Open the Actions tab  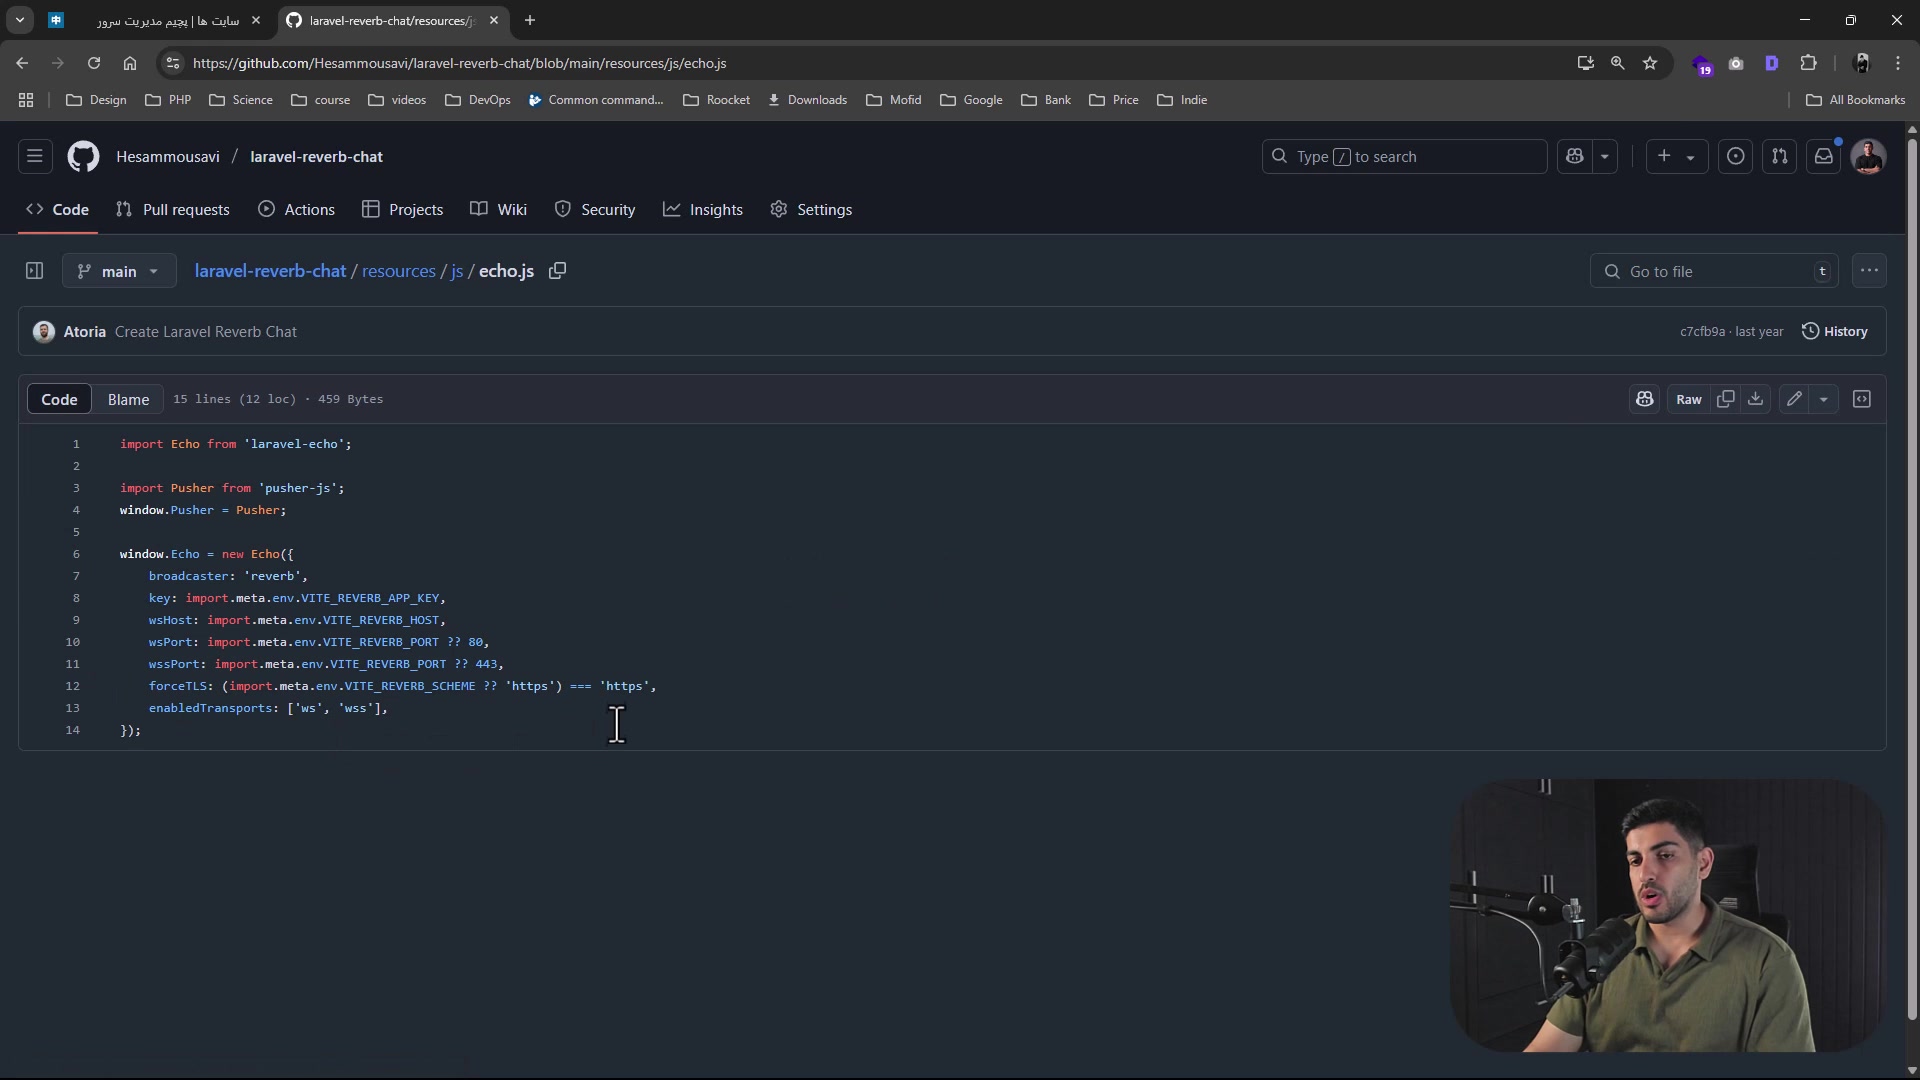tap(296, 210)
